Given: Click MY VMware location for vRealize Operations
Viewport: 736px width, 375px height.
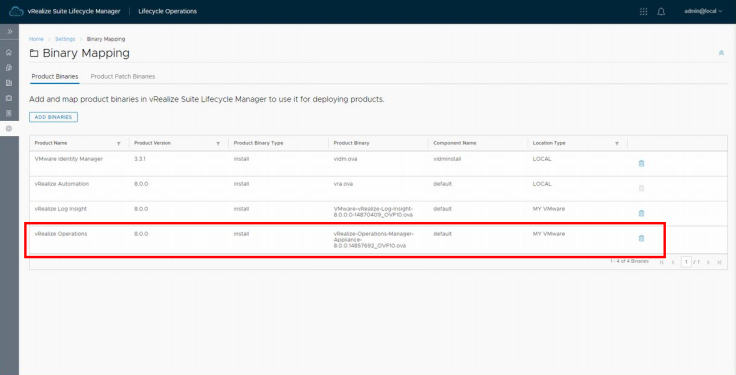Looking at the screenshot, I should (549, 234).
